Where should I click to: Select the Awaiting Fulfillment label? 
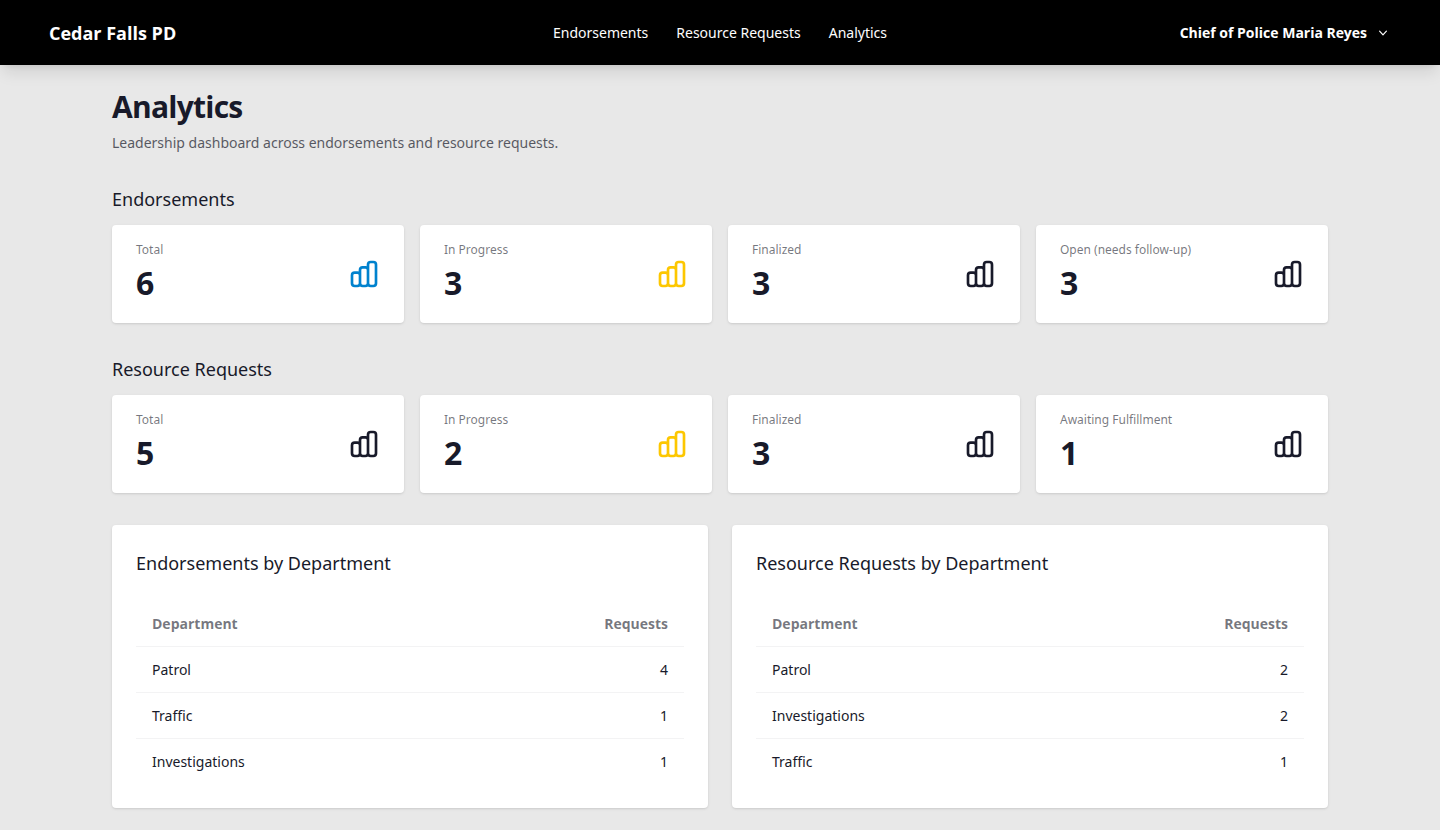[x=1116, y=420]
